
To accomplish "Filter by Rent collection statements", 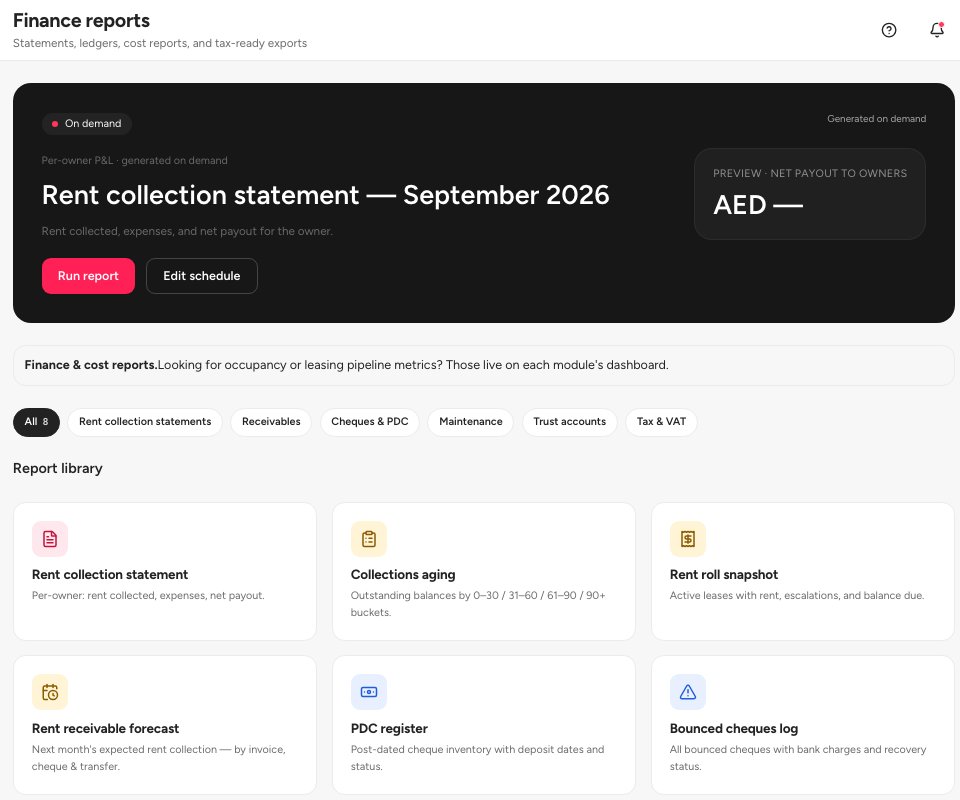I will (x=144, y=422).
